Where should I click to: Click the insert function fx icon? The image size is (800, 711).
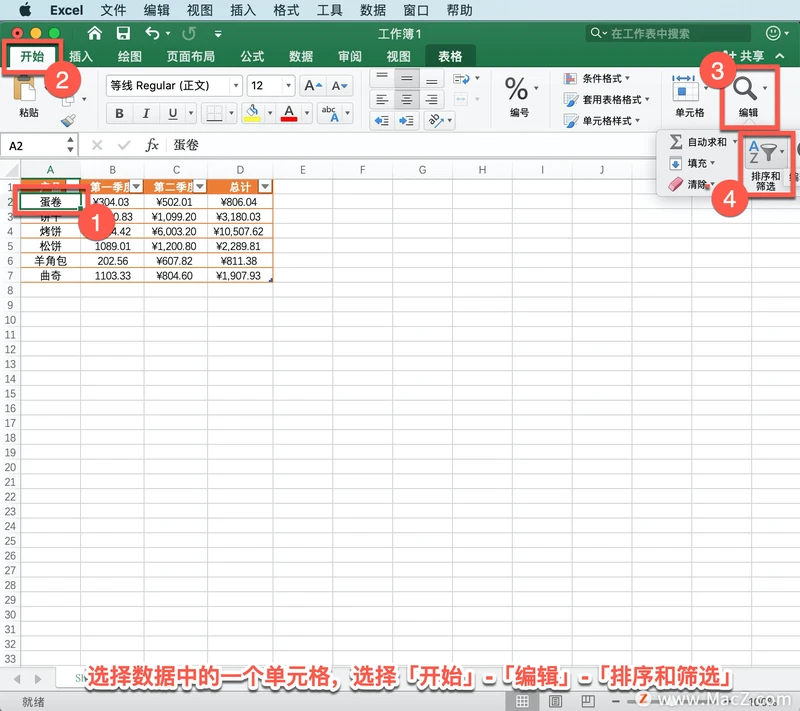152,146
